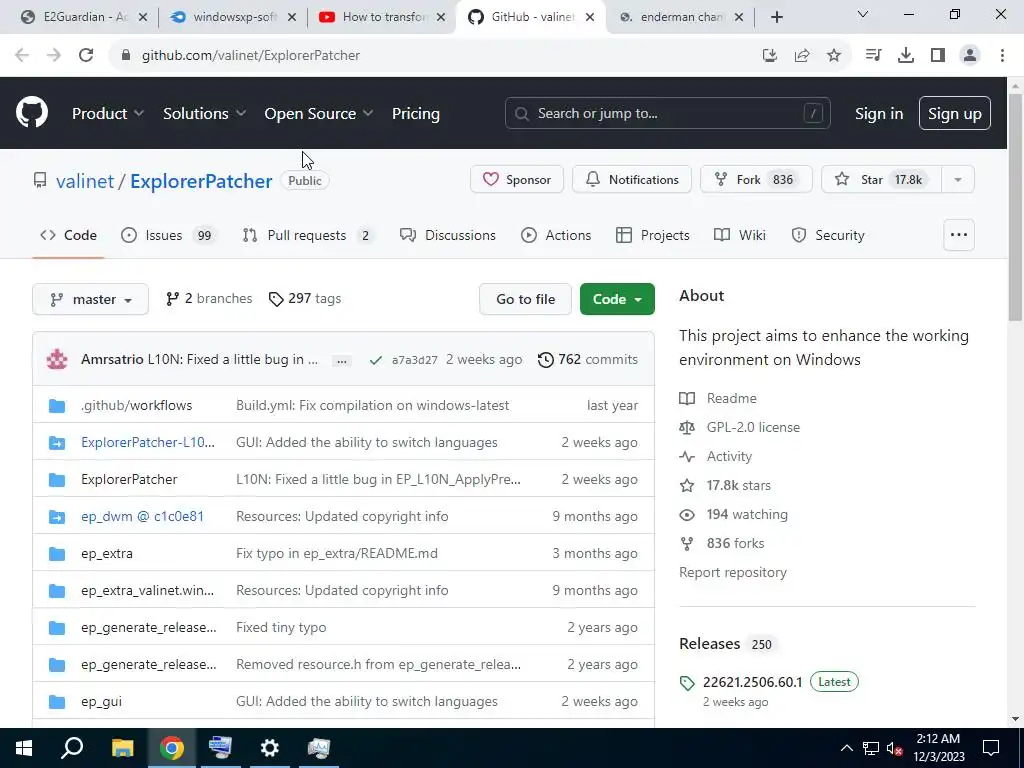View 2 branches link
Screen dimensions: 1024x768
tap(209, 298)
